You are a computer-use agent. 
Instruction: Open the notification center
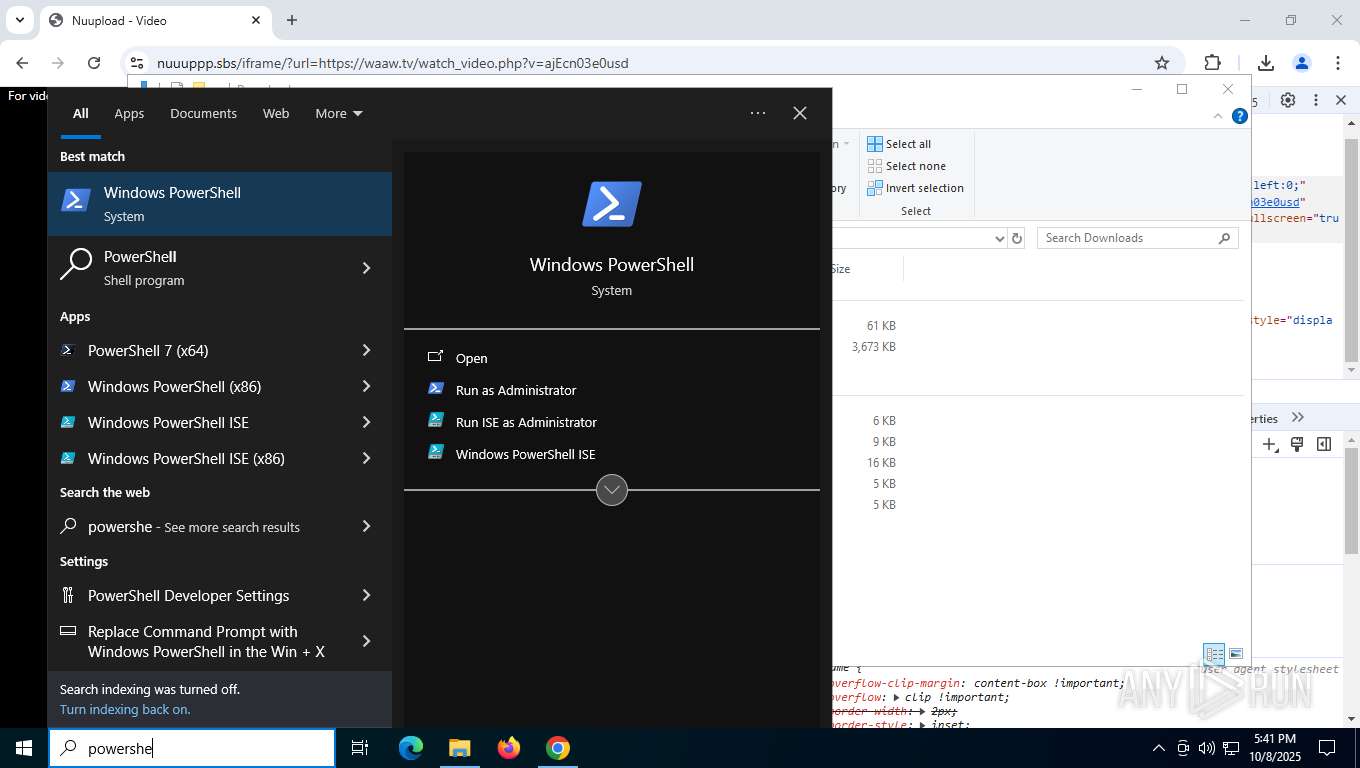pyautogui.click(x=1327, y=748)
